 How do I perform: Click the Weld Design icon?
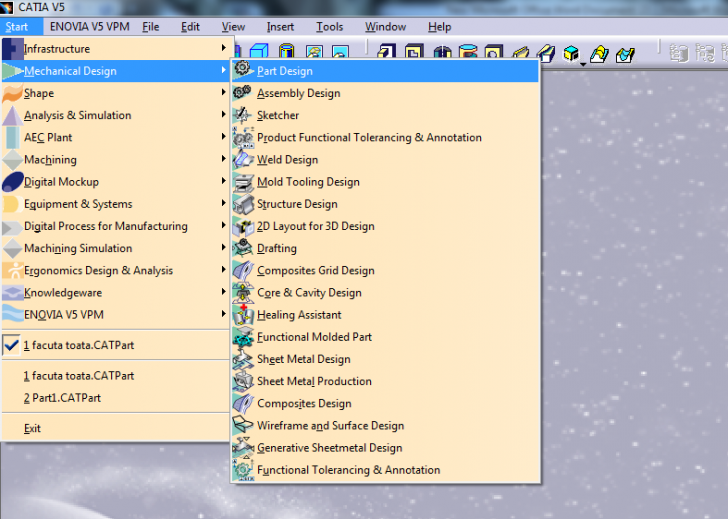pos(243,159)
